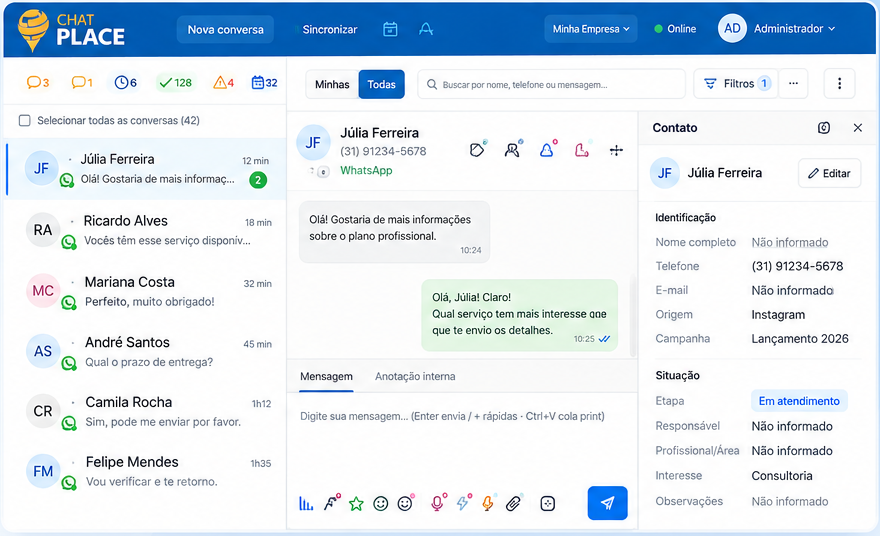Filter by orange chat bubble count 3
The height and width of the screenshot is (536, 880).
(x=38, y=83)
